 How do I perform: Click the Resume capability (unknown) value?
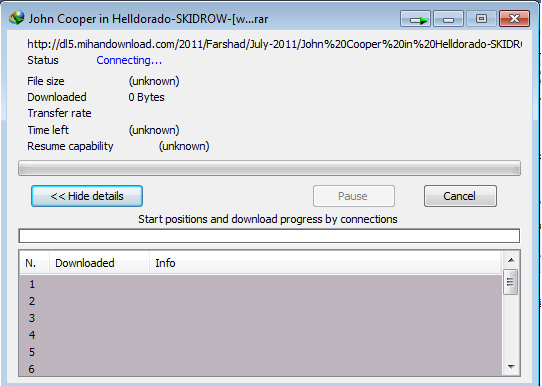[x=184, y=146]
